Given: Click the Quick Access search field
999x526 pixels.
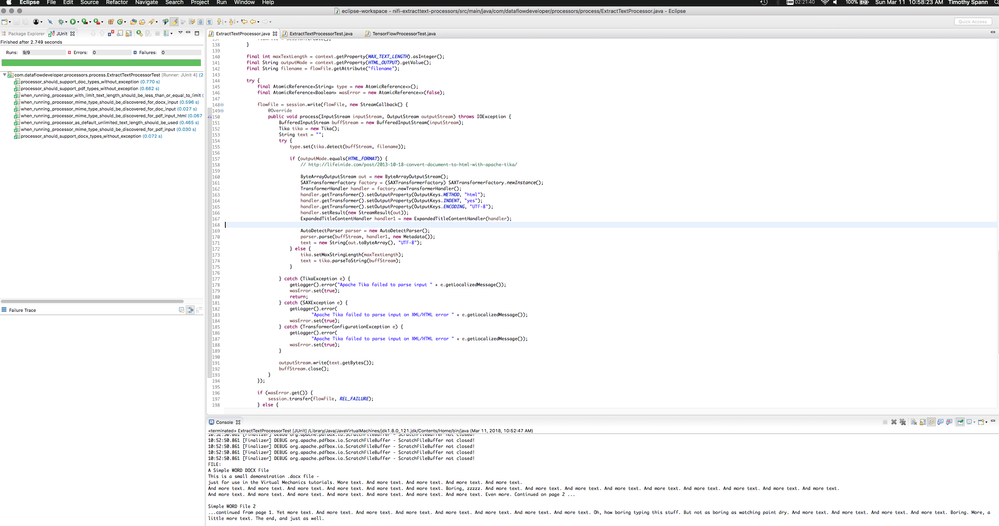Looking at the screenshot, I should tap(972, 22).
